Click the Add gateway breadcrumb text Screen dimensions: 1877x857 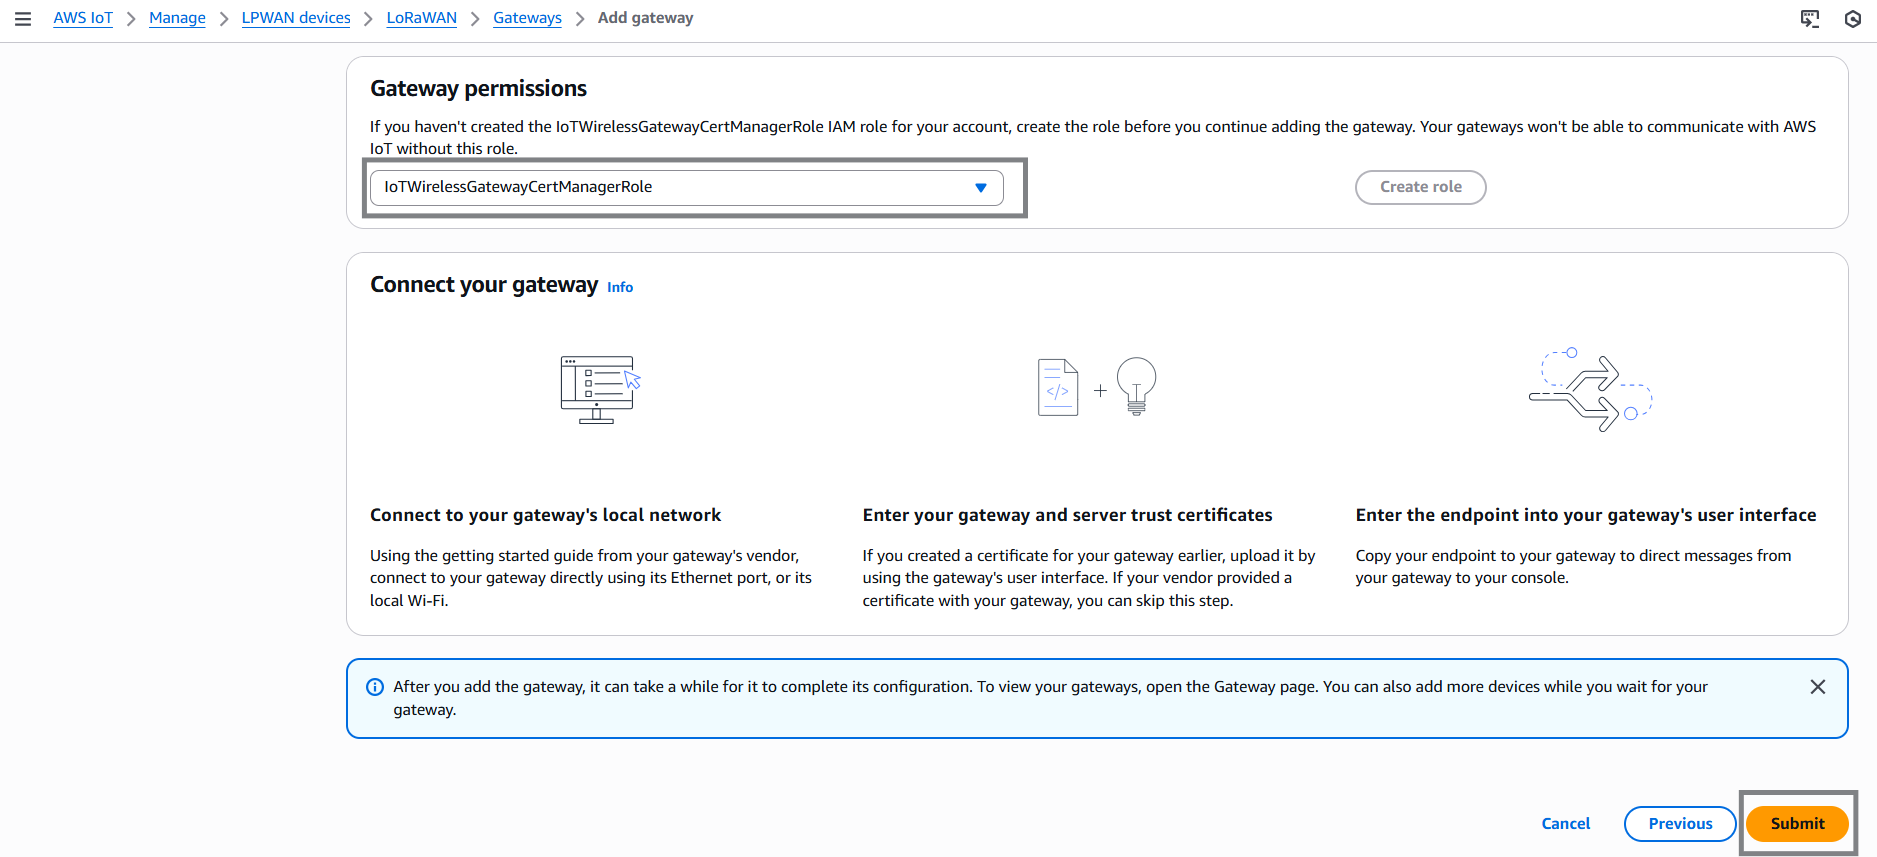click(645, 18)
